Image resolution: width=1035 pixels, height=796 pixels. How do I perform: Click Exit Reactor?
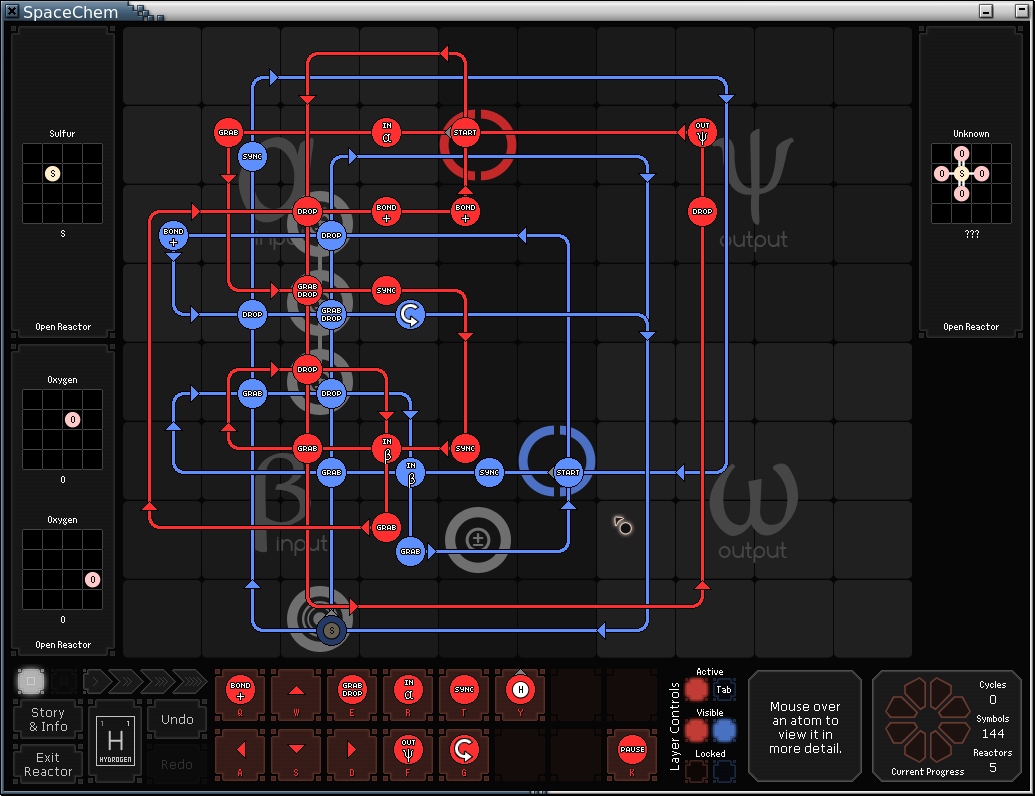point(48,764)
